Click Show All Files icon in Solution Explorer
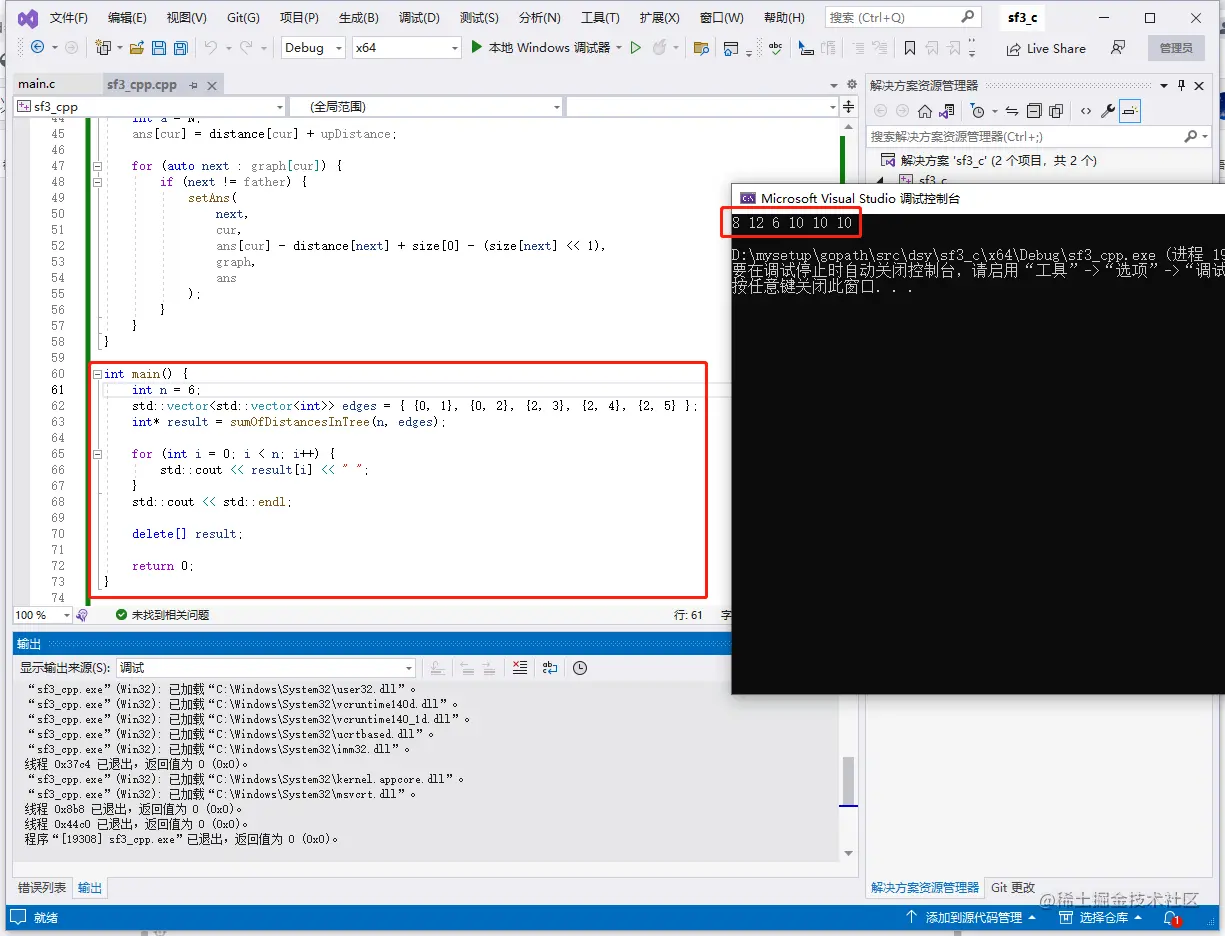1225x936 pixels. point(1056,111)
